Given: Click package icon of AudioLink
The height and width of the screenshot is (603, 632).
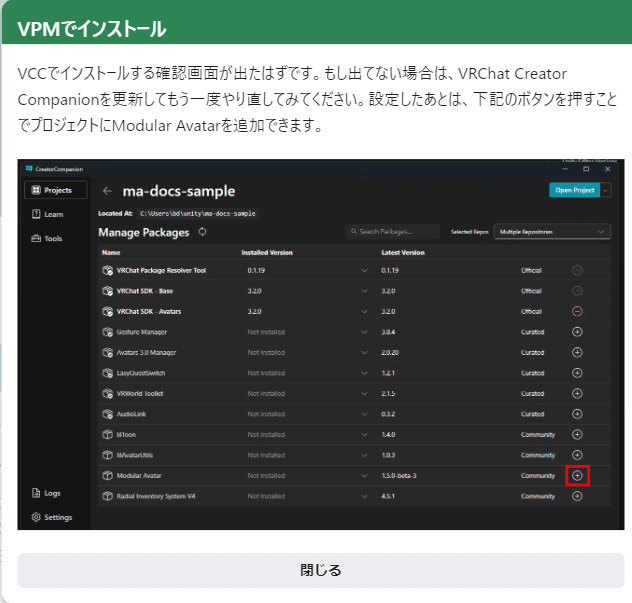Looking at the screenshot, I should (x=107, y=414).
